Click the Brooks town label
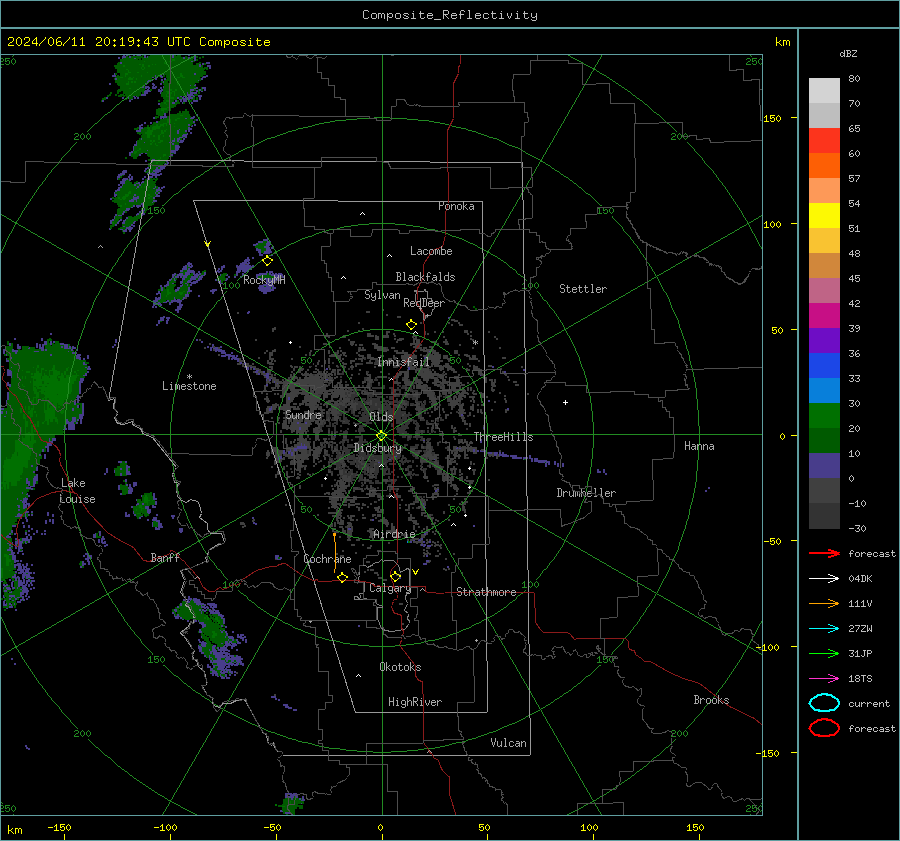900x841 pixels. (711, 700)
